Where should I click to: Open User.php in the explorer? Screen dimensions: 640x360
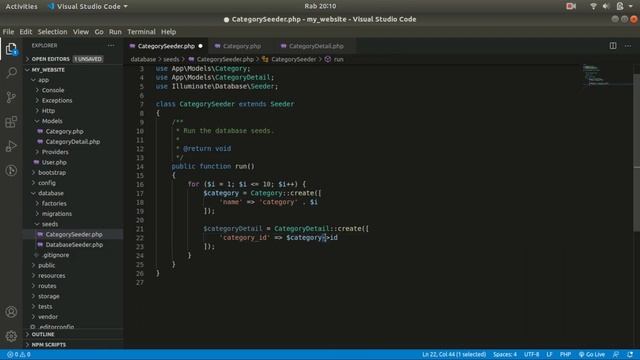point(54,162)
